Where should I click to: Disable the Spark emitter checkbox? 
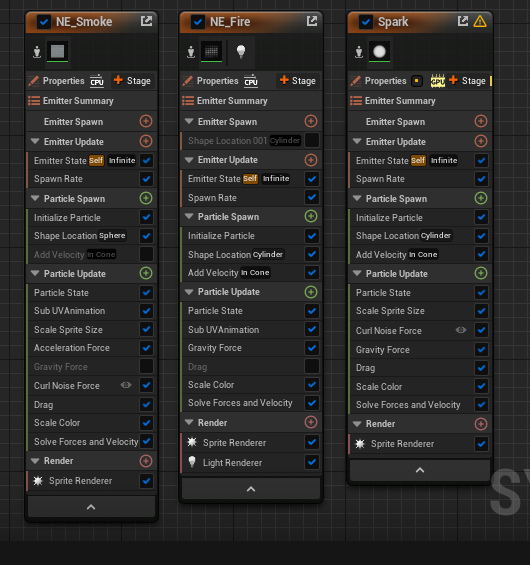pyautogui.click(x=366, y=22)
